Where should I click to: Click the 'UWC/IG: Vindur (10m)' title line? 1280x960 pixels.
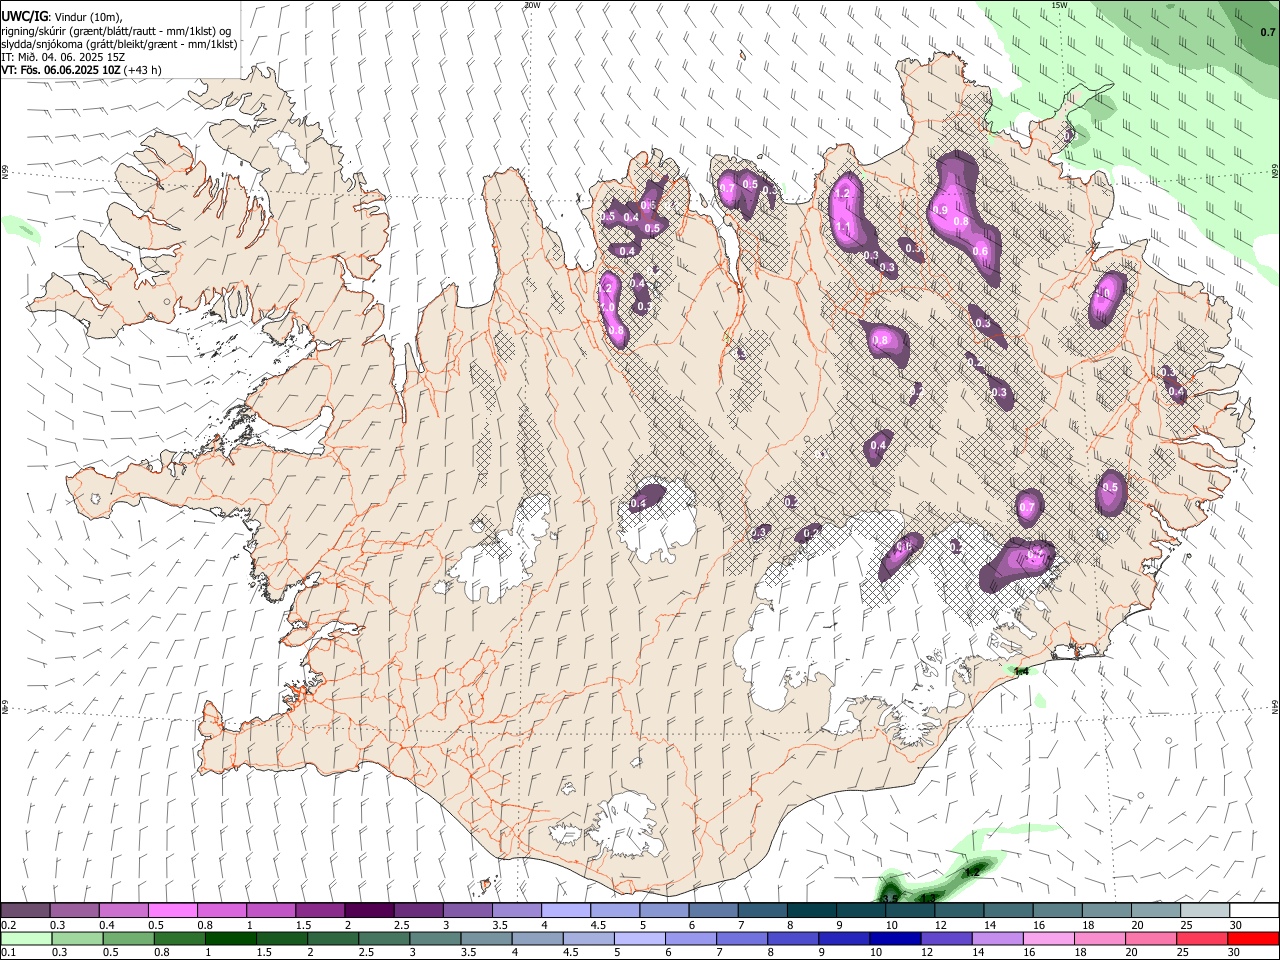(x=62, y=15)
